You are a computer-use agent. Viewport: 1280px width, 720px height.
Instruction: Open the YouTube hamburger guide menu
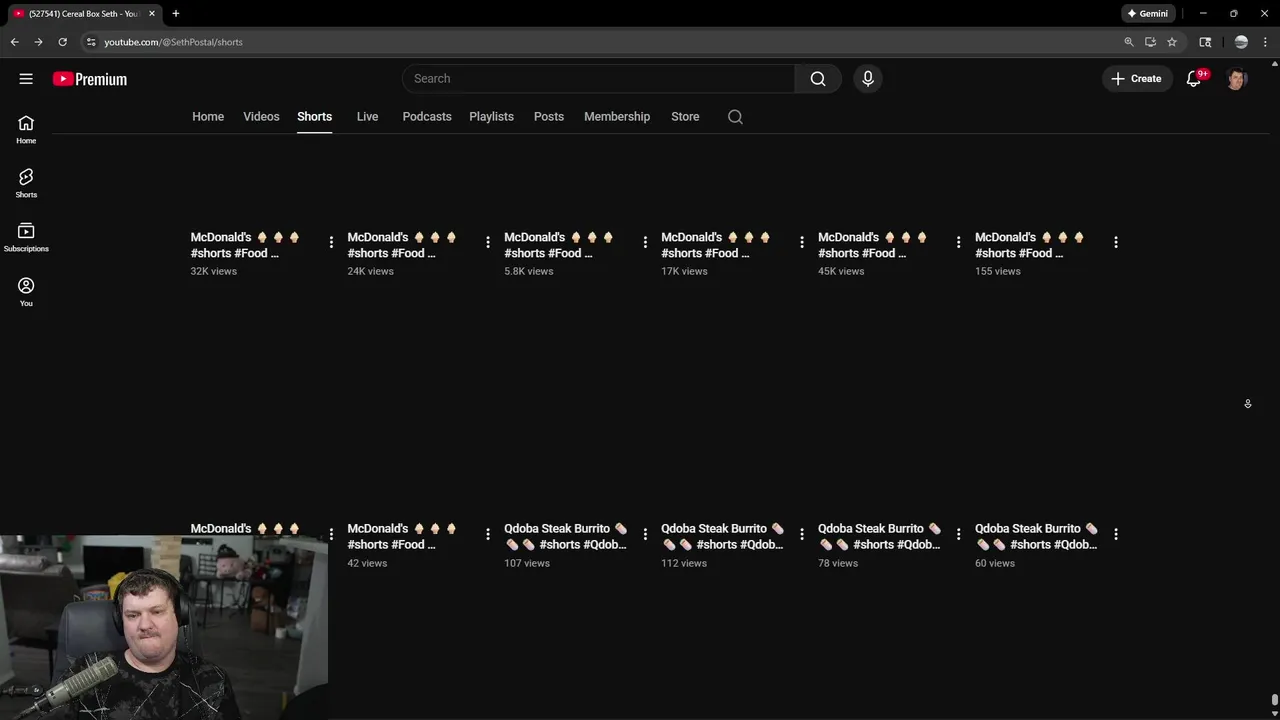26,79
